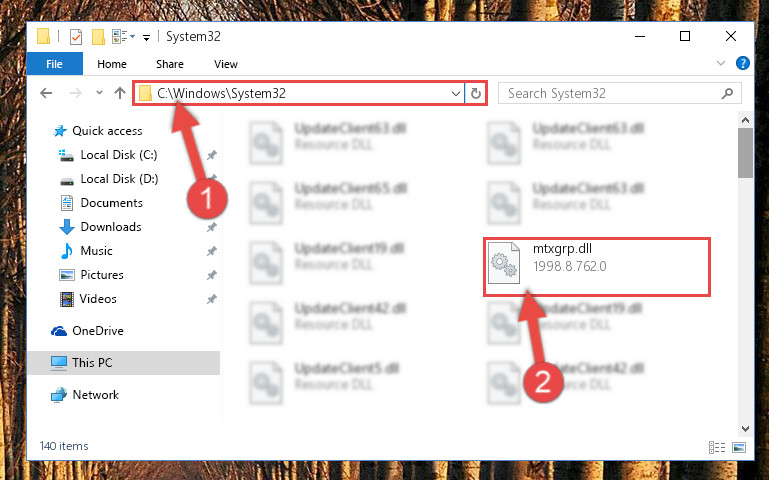Go up one folder level
769x480 pixels.
coord(120,93)
